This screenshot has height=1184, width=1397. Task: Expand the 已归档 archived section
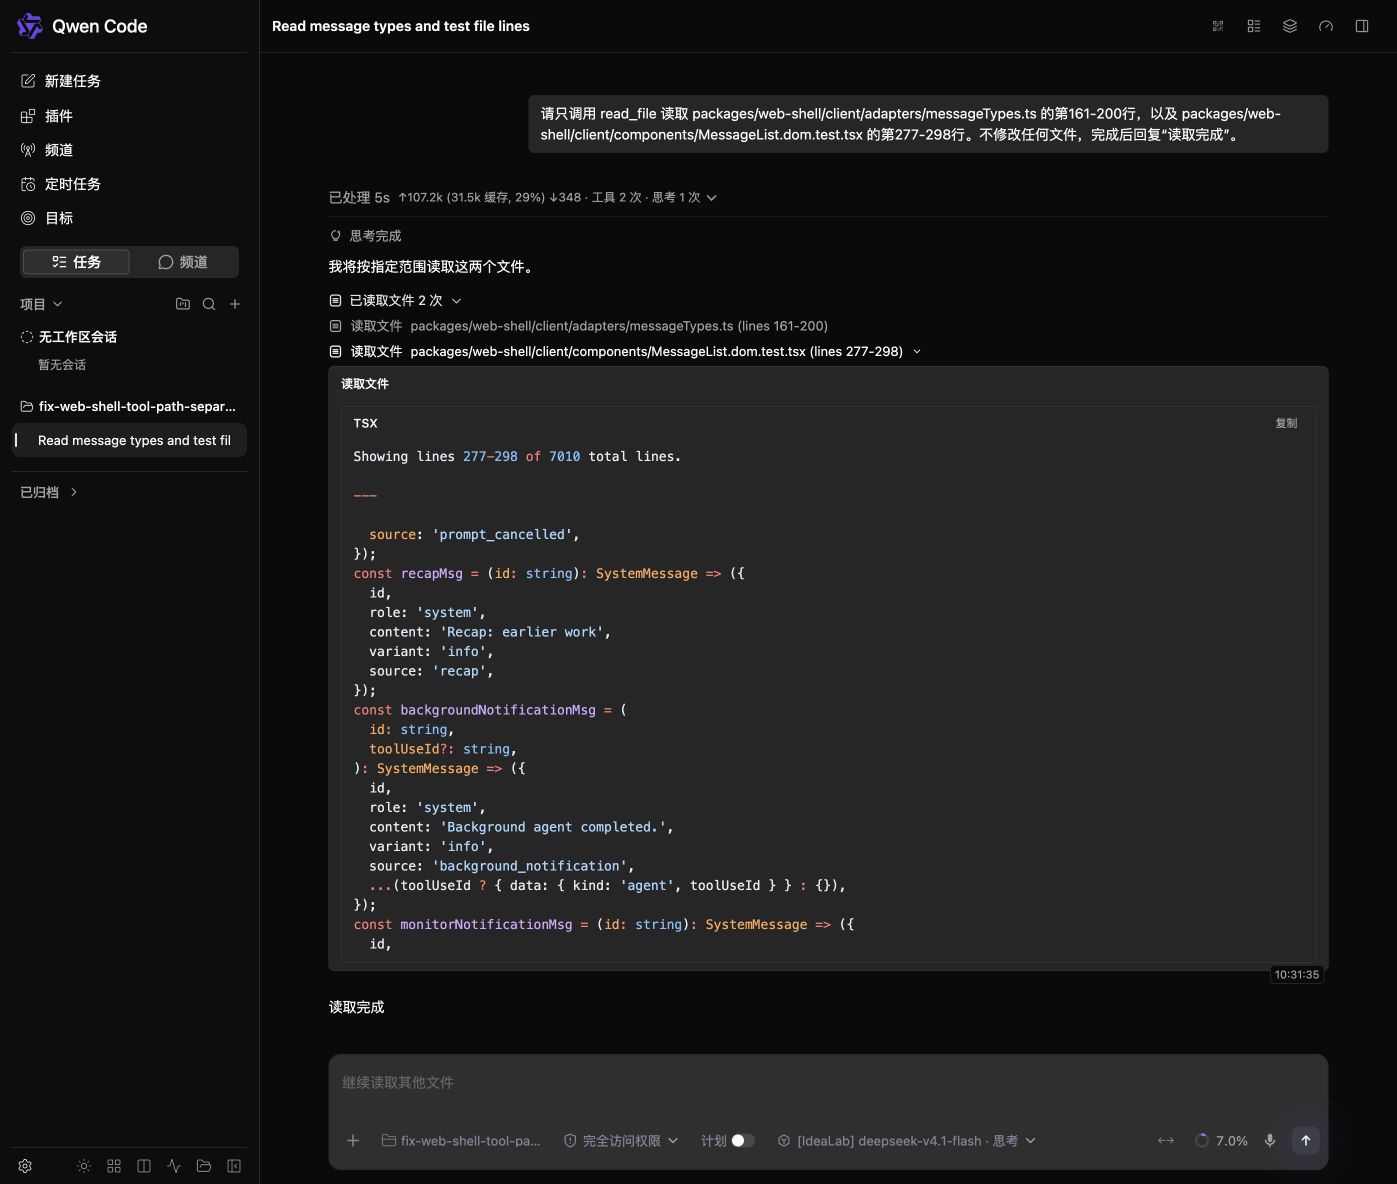pyautogui.click(x=49, y=492)
